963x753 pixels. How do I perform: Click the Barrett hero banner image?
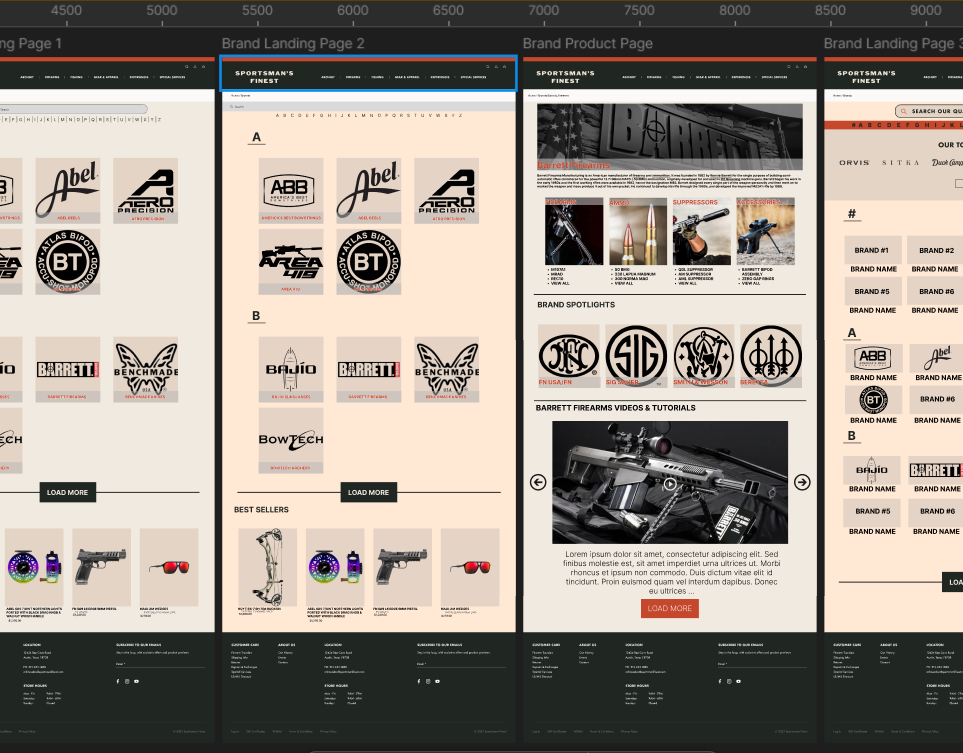pyautogui.click(x=669, y=136)
